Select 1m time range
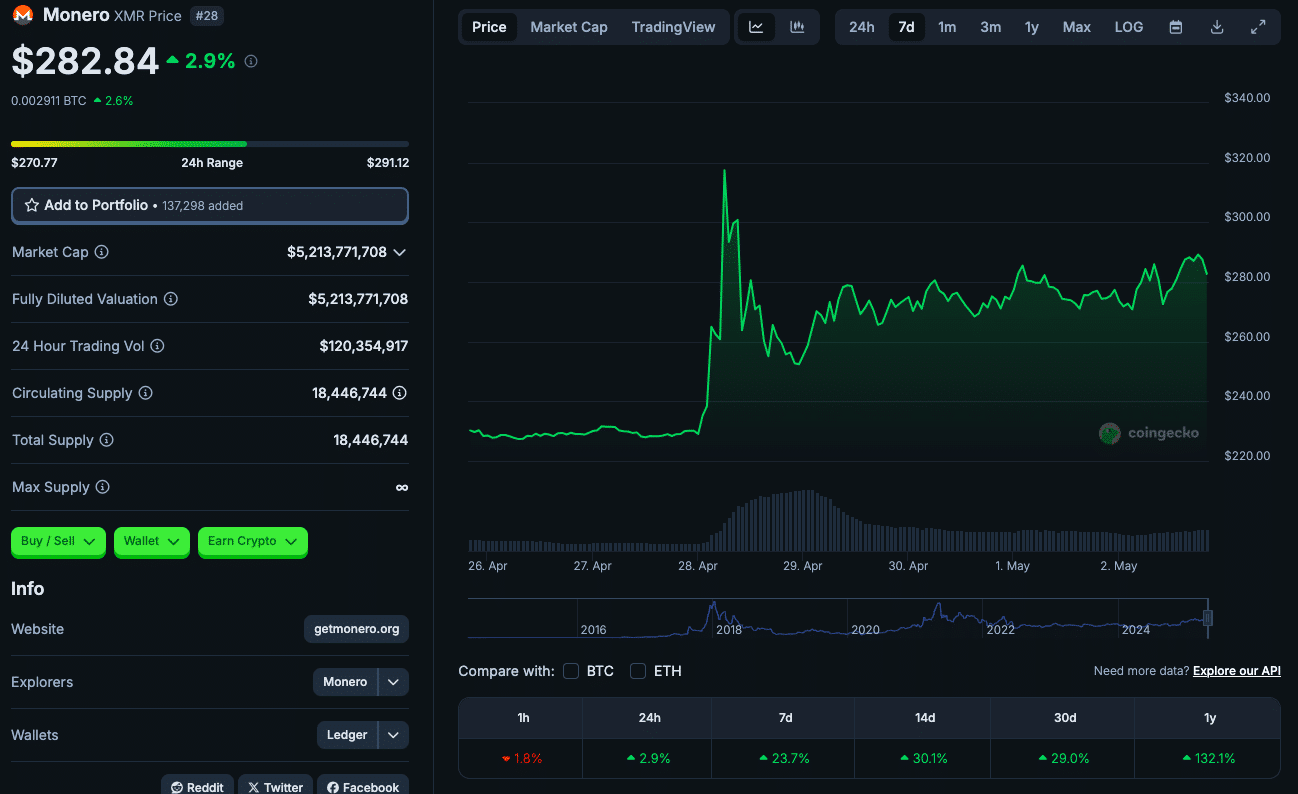Screen dimensions: 1298x794 click(947, 27)
